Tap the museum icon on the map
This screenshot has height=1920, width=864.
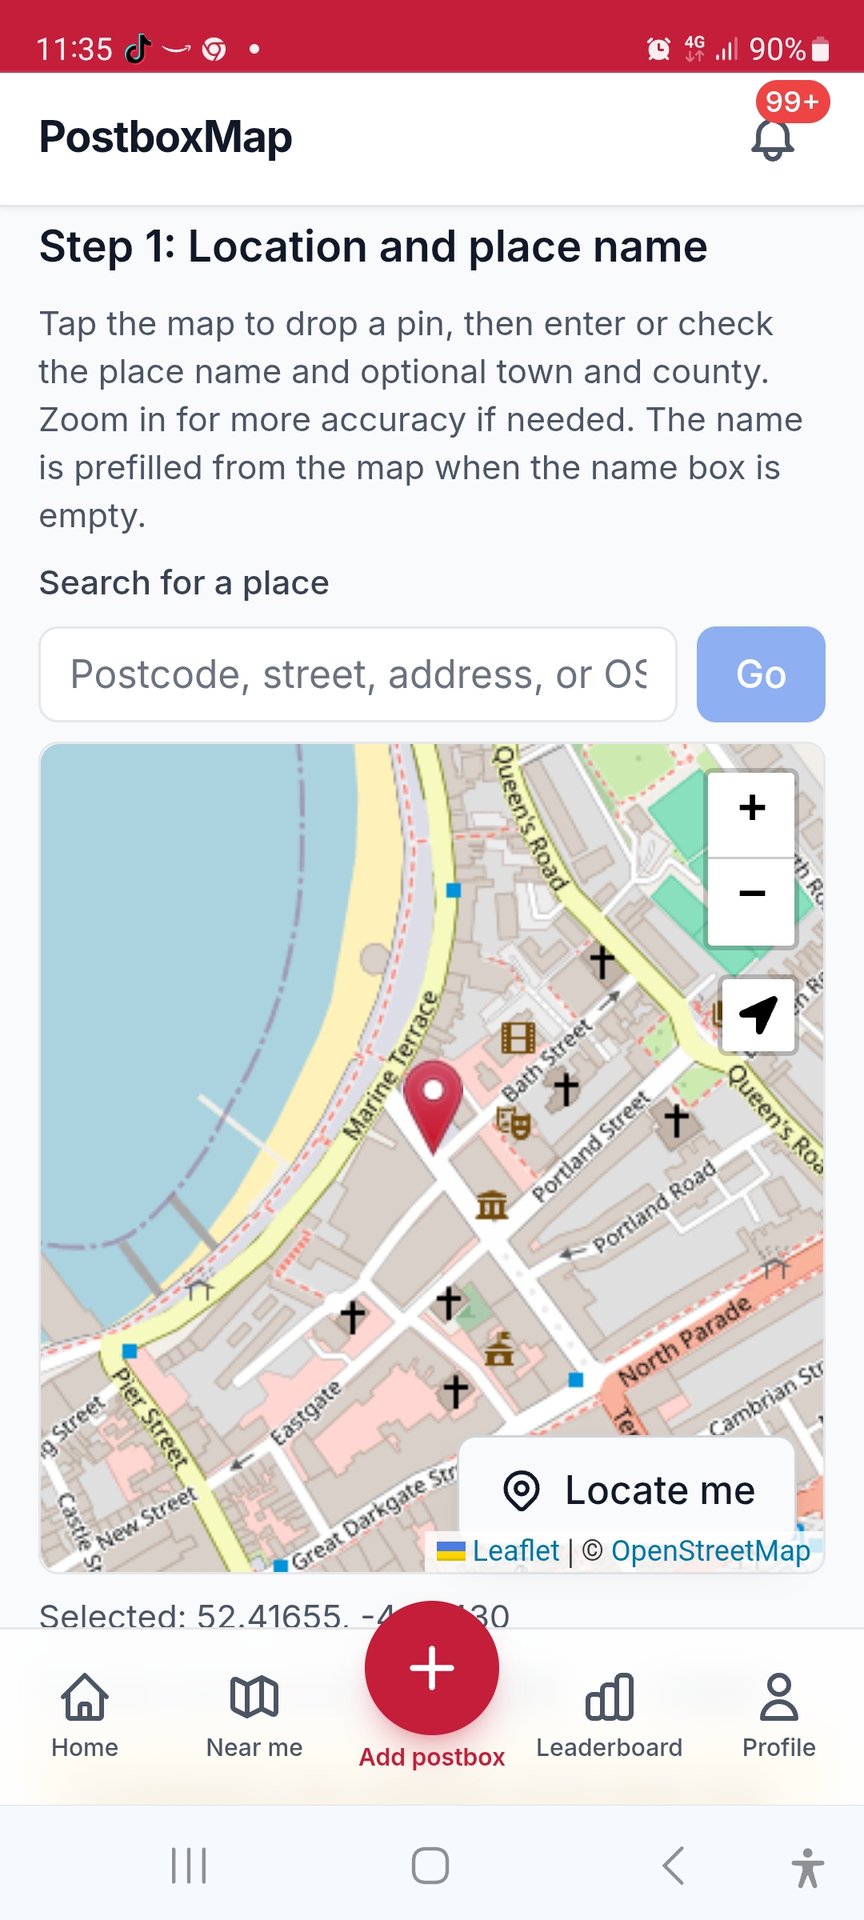[492, 1204]
